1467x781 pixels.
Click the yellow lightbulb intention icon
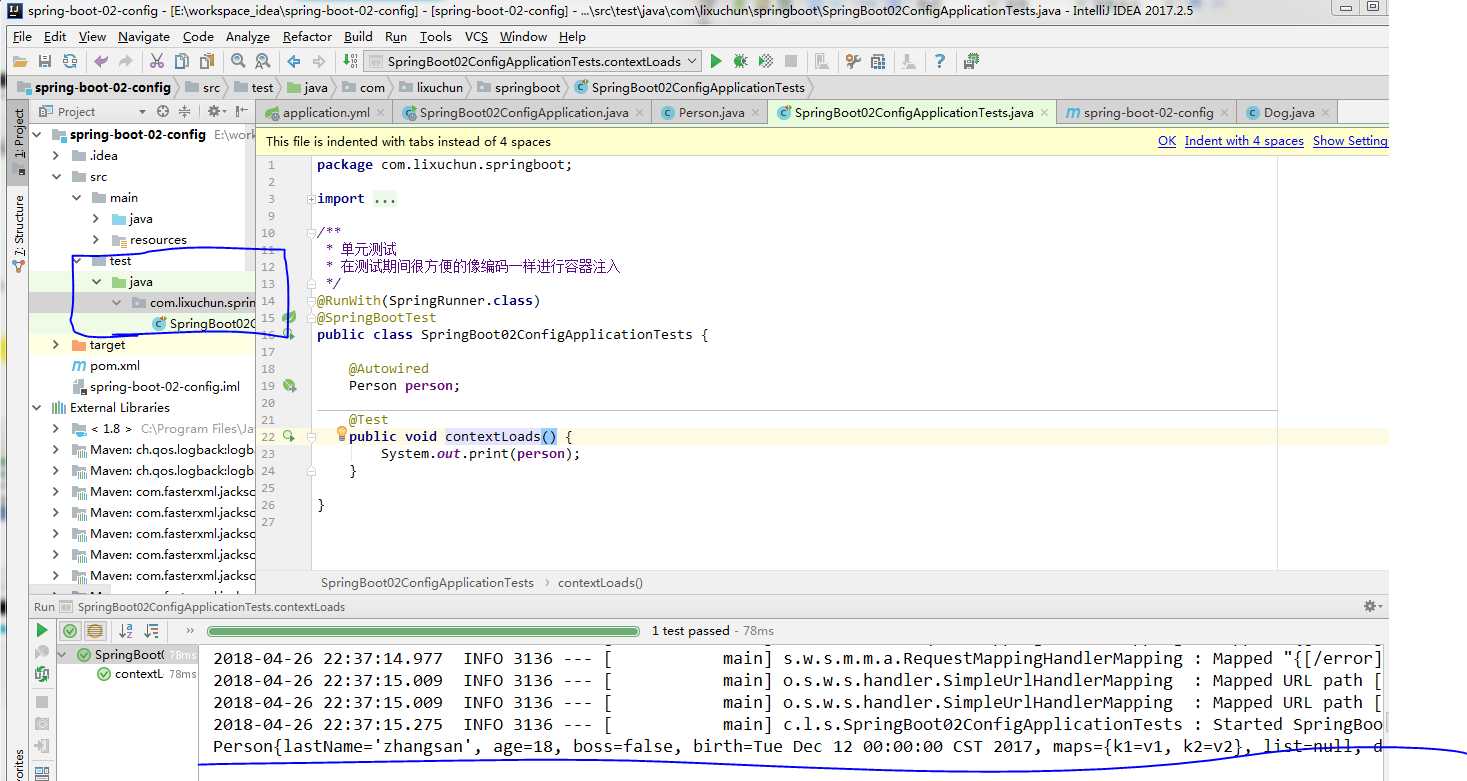[341, 435]
